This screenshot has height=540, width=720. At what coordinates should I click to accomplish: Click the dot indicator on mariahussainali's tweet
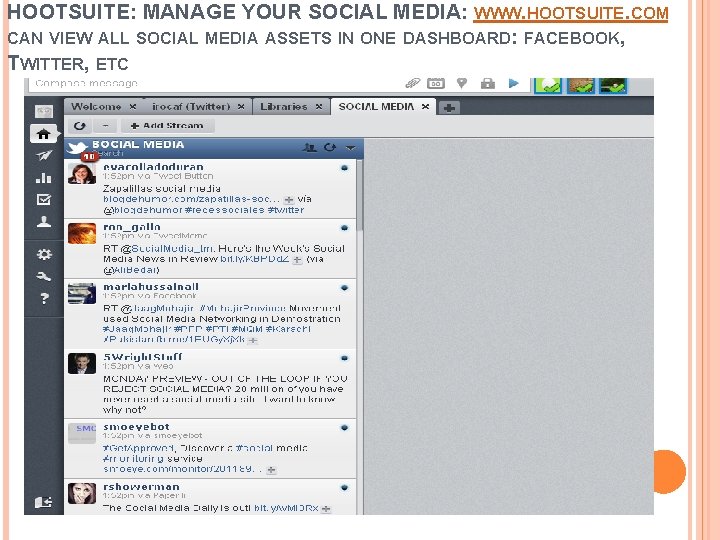344,288
